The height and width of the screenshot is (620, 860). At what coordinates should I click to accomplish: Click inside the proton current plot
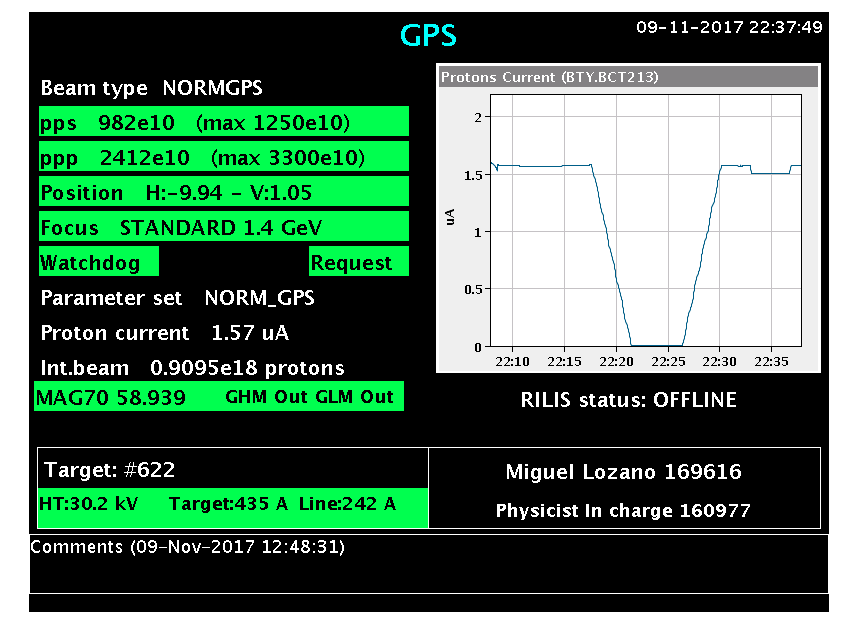(x=645, y=220)
